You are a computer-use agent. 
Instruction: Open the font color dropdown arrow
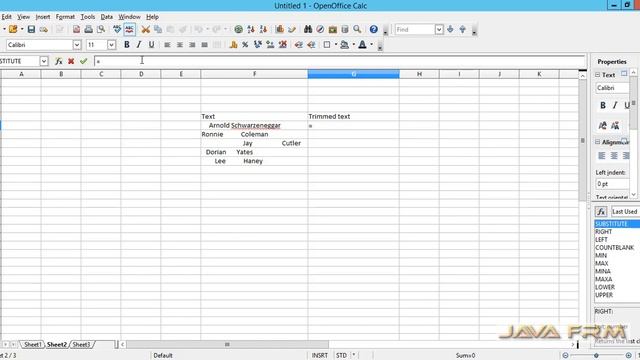pyautogui.click(x=371, y=45)
